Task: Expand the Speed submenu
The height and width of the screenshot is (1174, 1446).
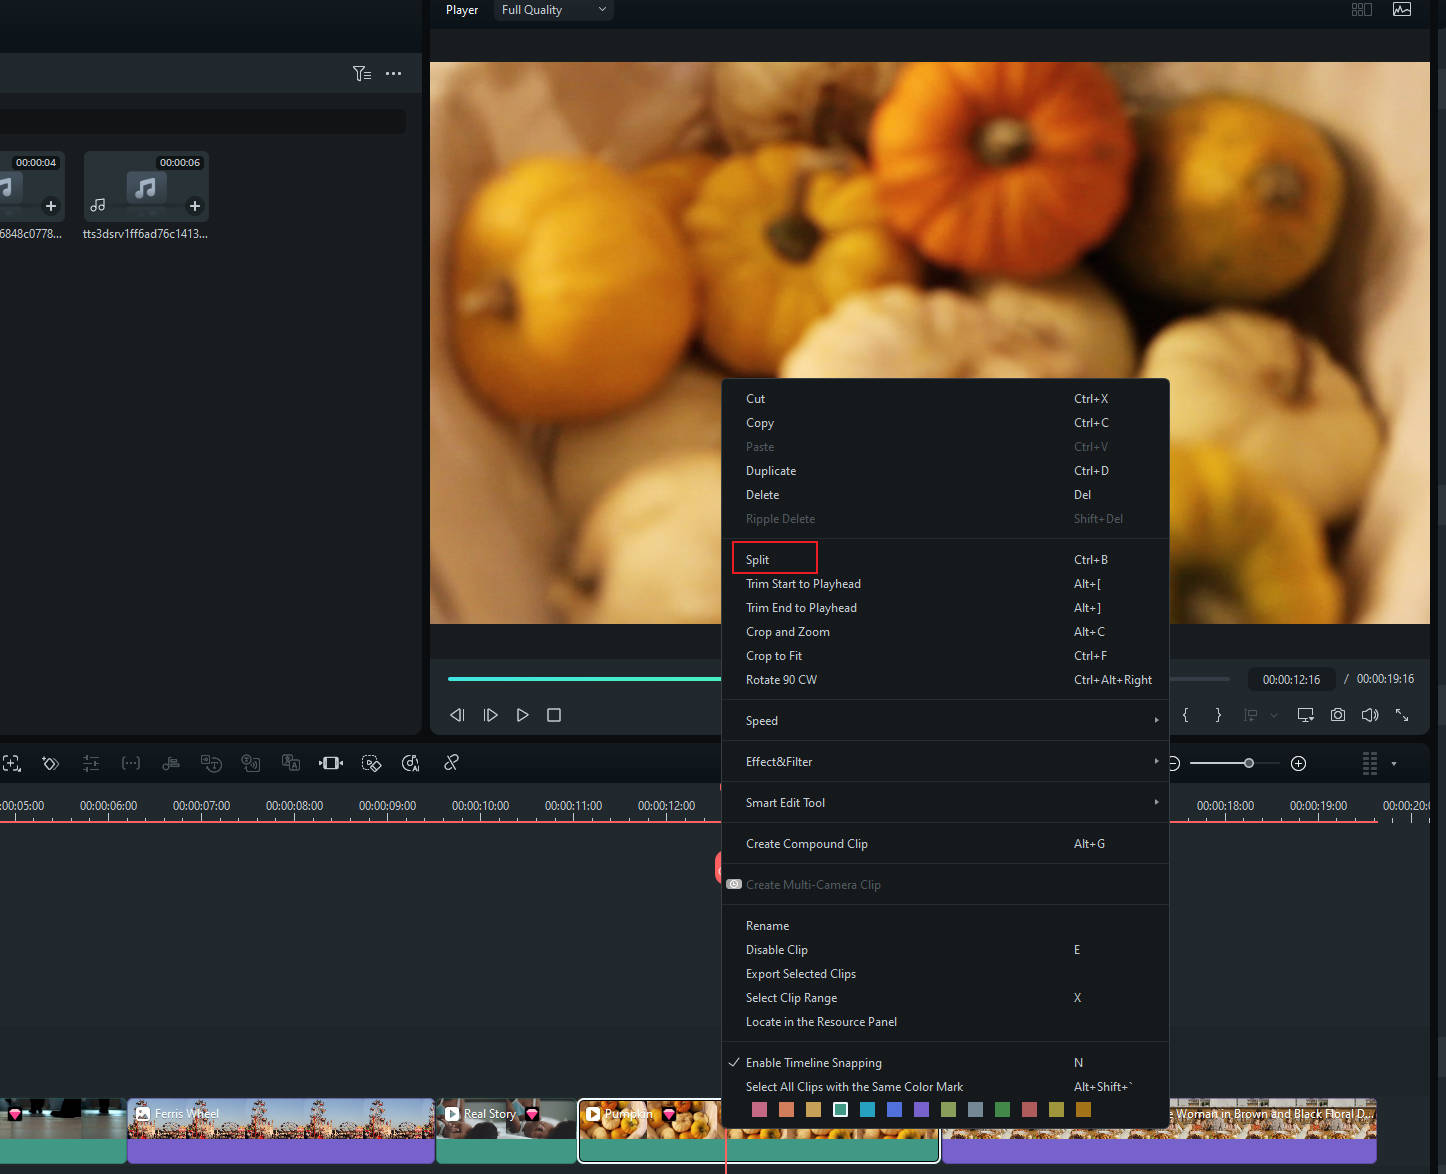Action: tap(945, 721)
